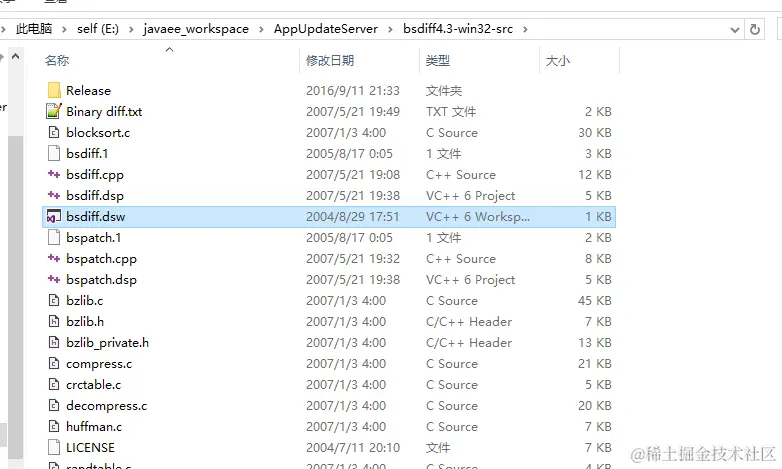Click the bspatch.cpp file icon
Viewport: 782px width, 469px height.
(x=54, y=258)
